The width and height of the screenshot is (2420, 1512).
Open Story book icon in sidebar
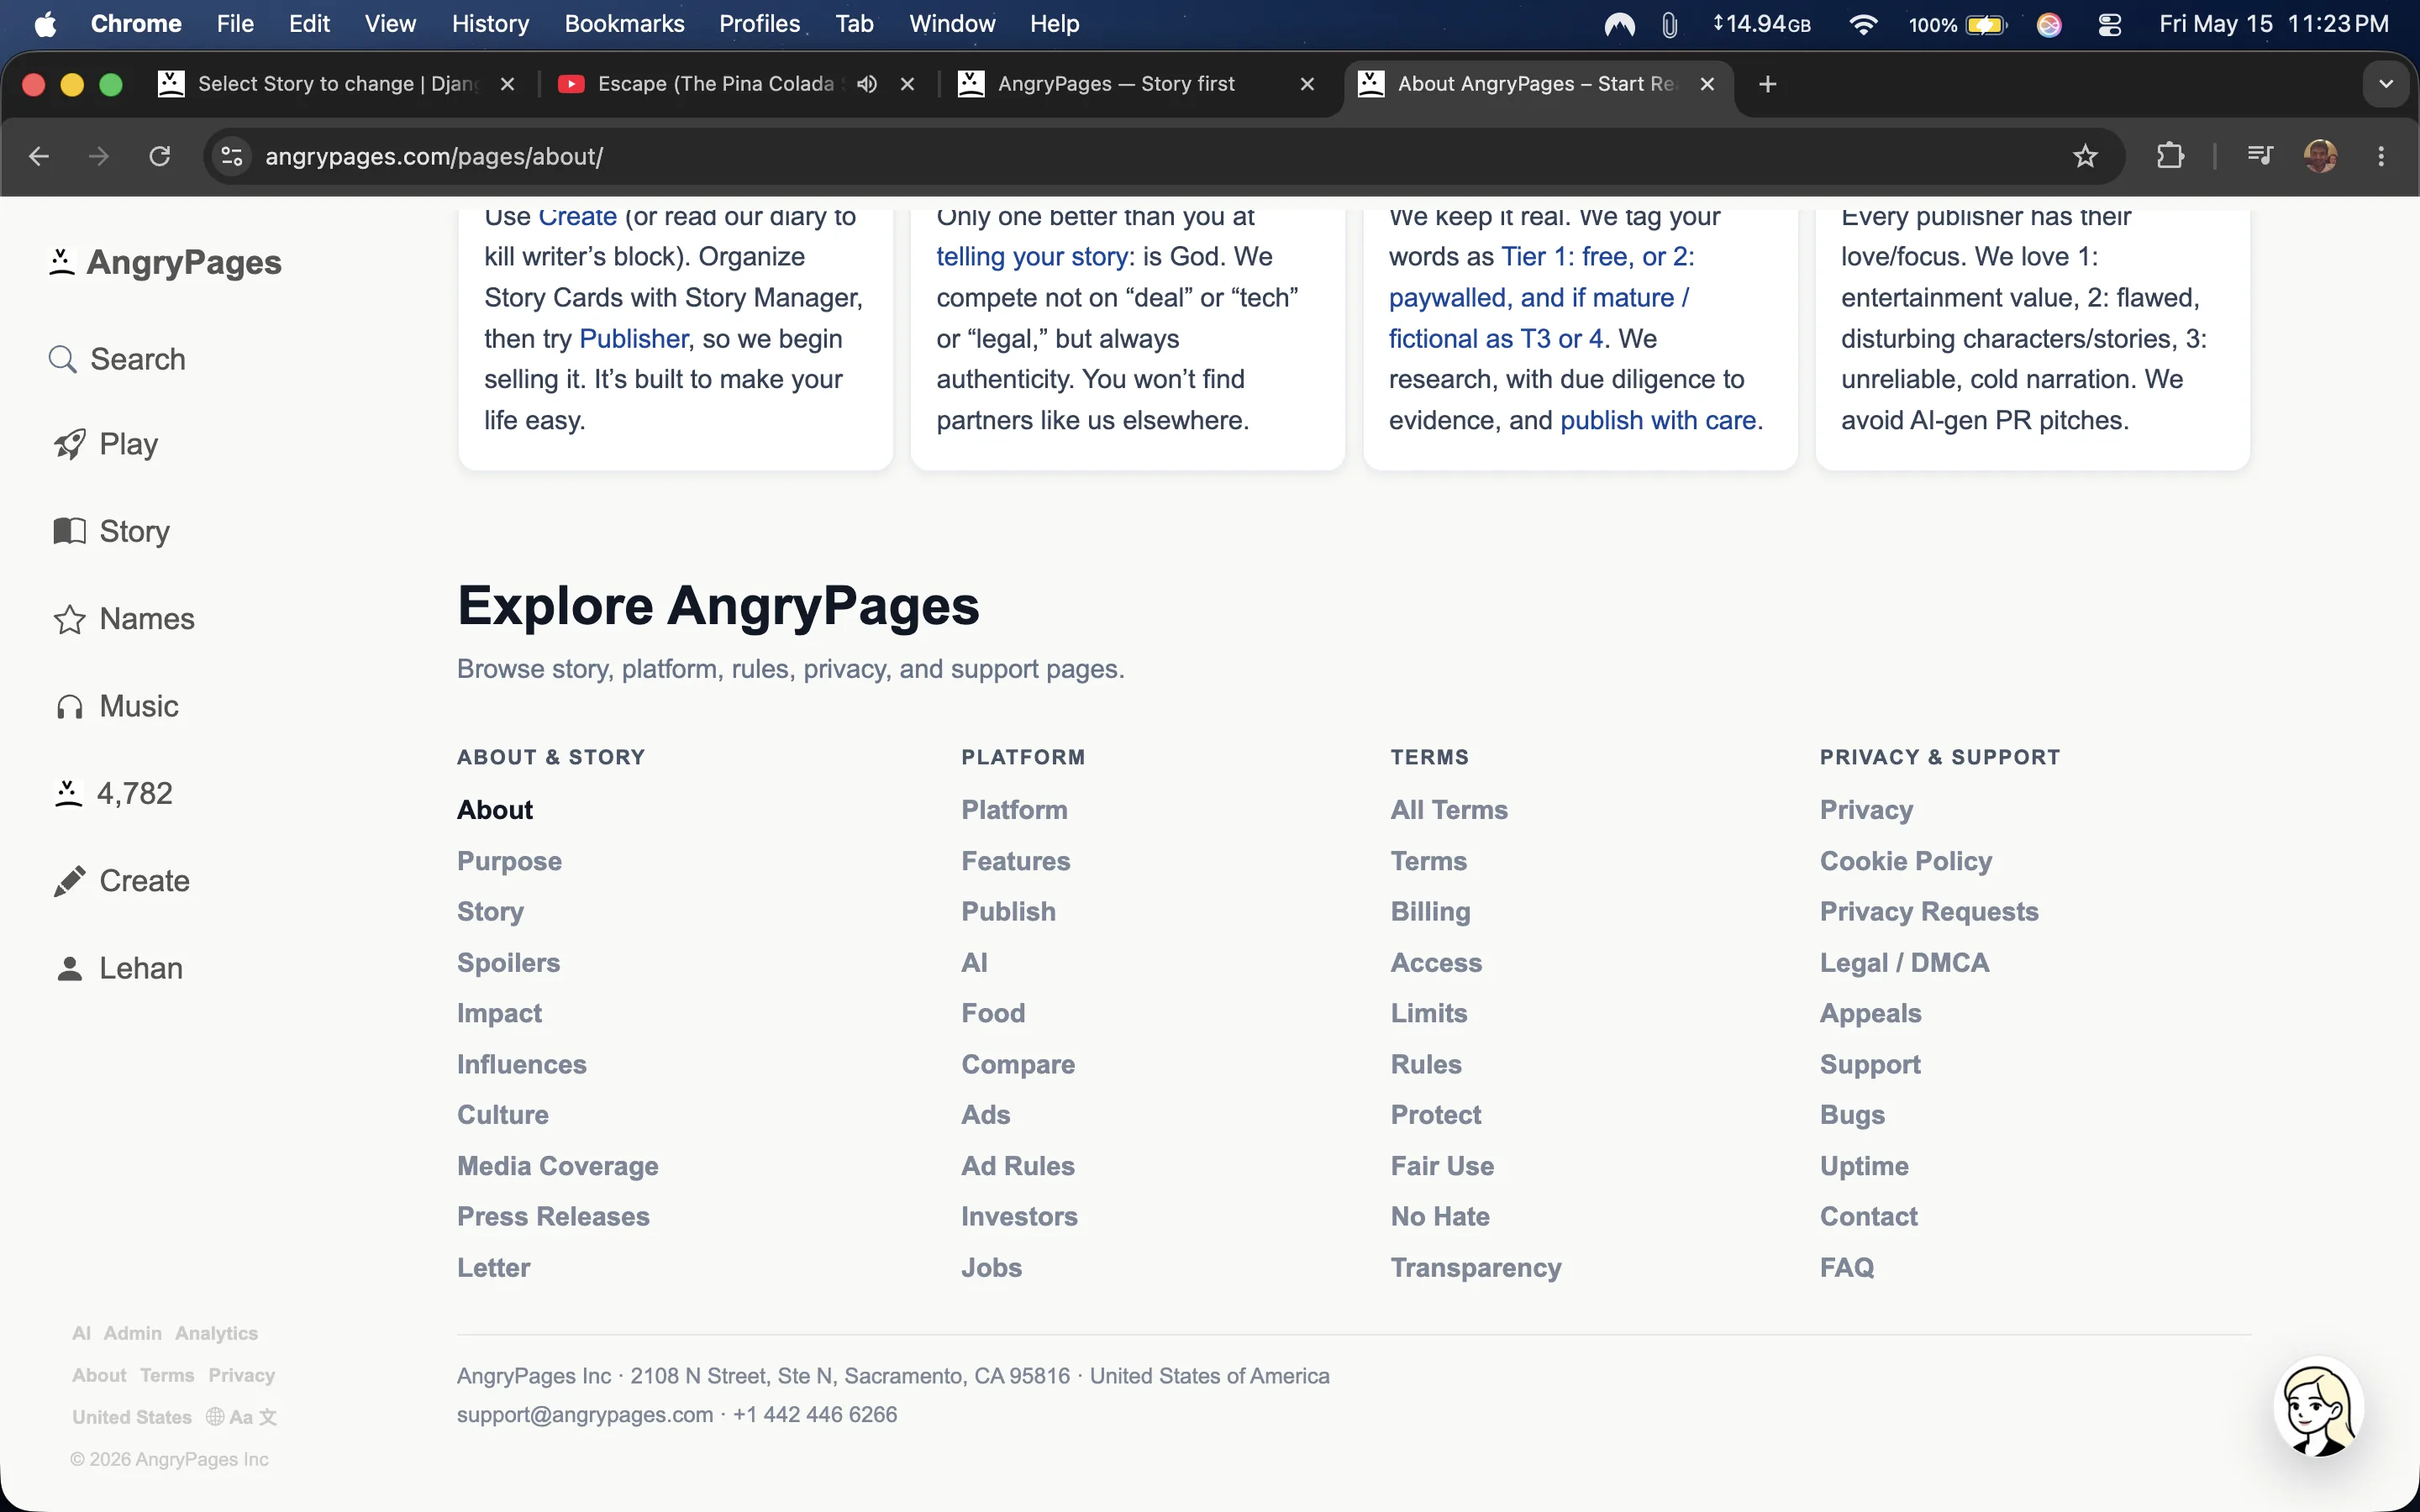pyautogui.click(x=111, y=531)
